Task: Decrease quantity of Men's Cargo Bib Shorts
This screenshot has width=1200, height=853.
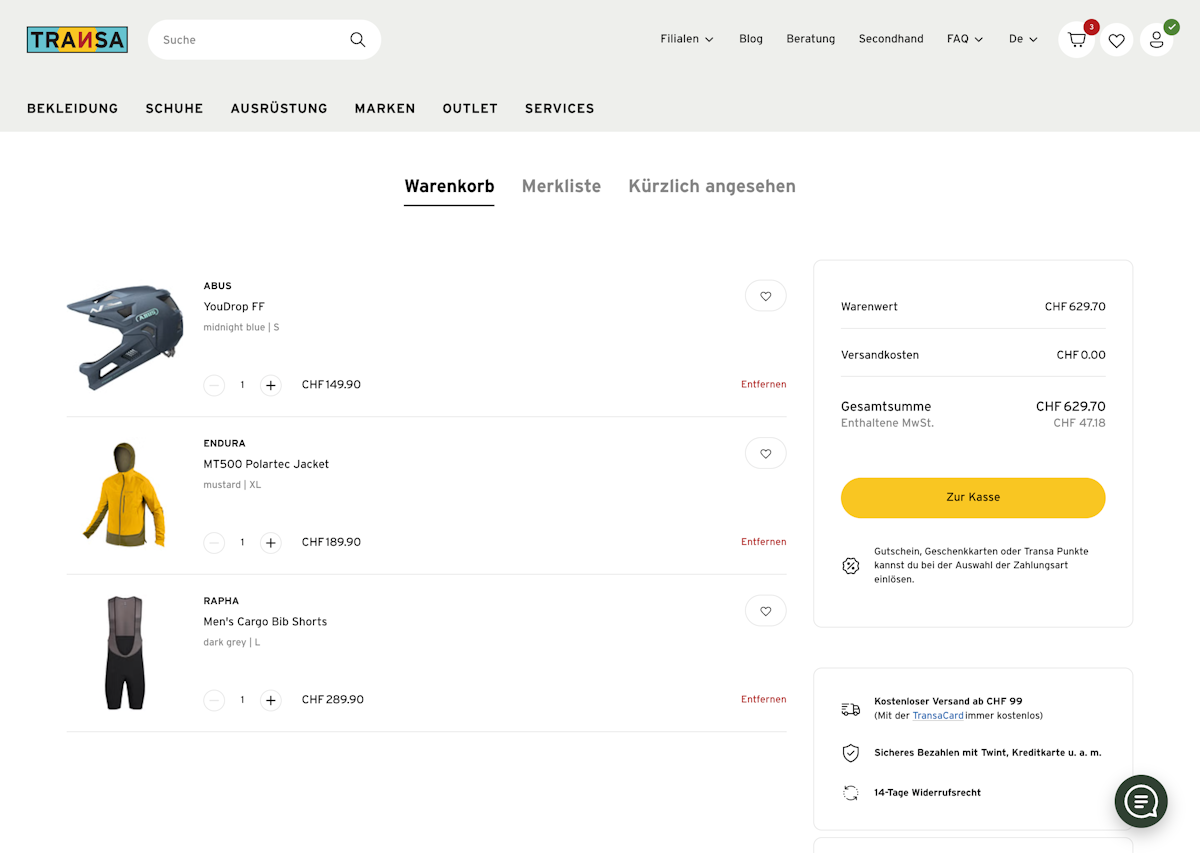Action: (214, 700)
